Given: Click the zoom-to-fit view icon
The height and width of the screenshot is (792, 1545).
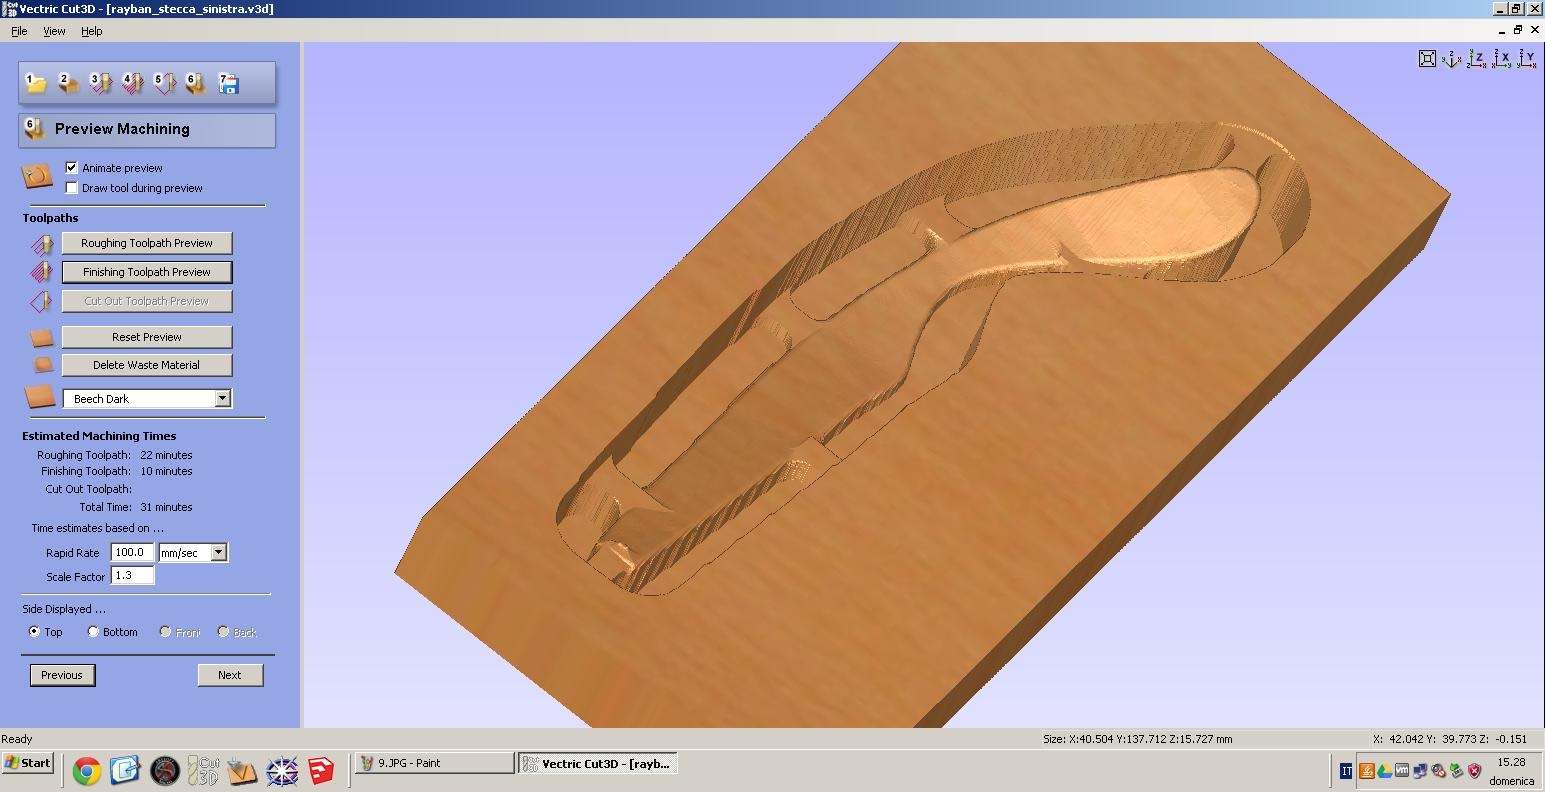Looking at the screenshot, I should (x=1428, y=59).
